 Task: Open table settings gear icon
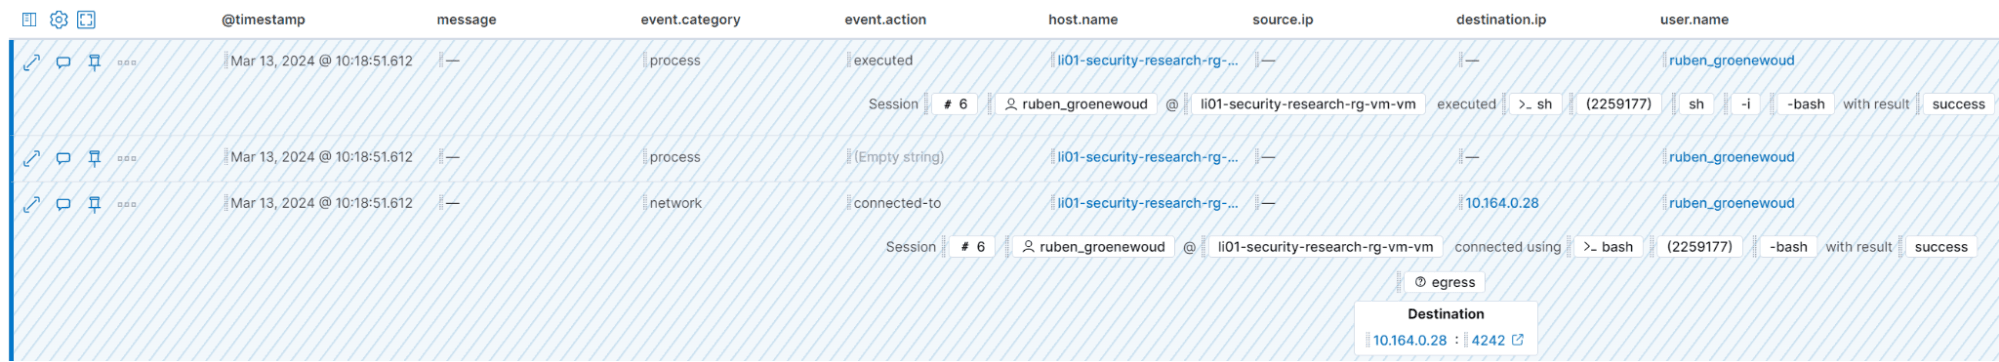(x=59, y=19)
